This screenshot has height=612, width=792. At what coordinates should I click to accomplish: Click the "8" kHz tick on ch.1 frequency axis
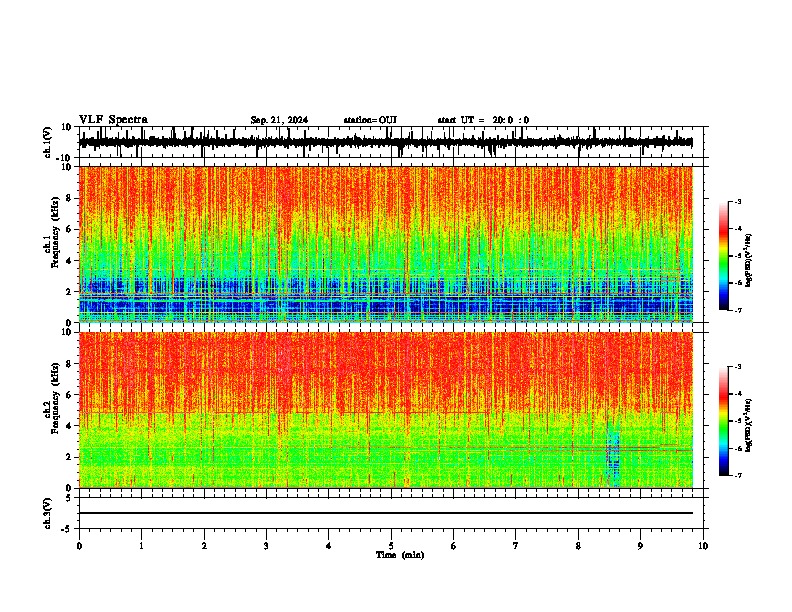[70, 198]
